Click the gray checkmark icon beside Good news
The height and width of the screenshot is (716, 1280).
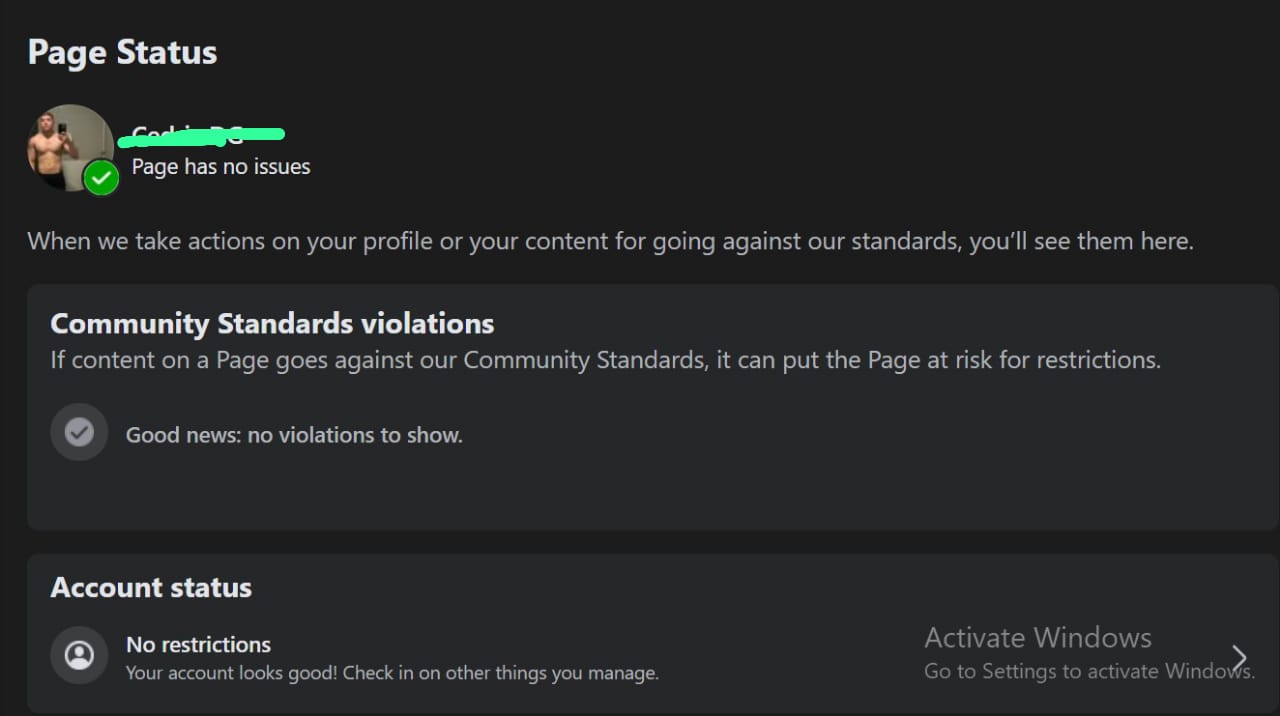tap(79, 432)
